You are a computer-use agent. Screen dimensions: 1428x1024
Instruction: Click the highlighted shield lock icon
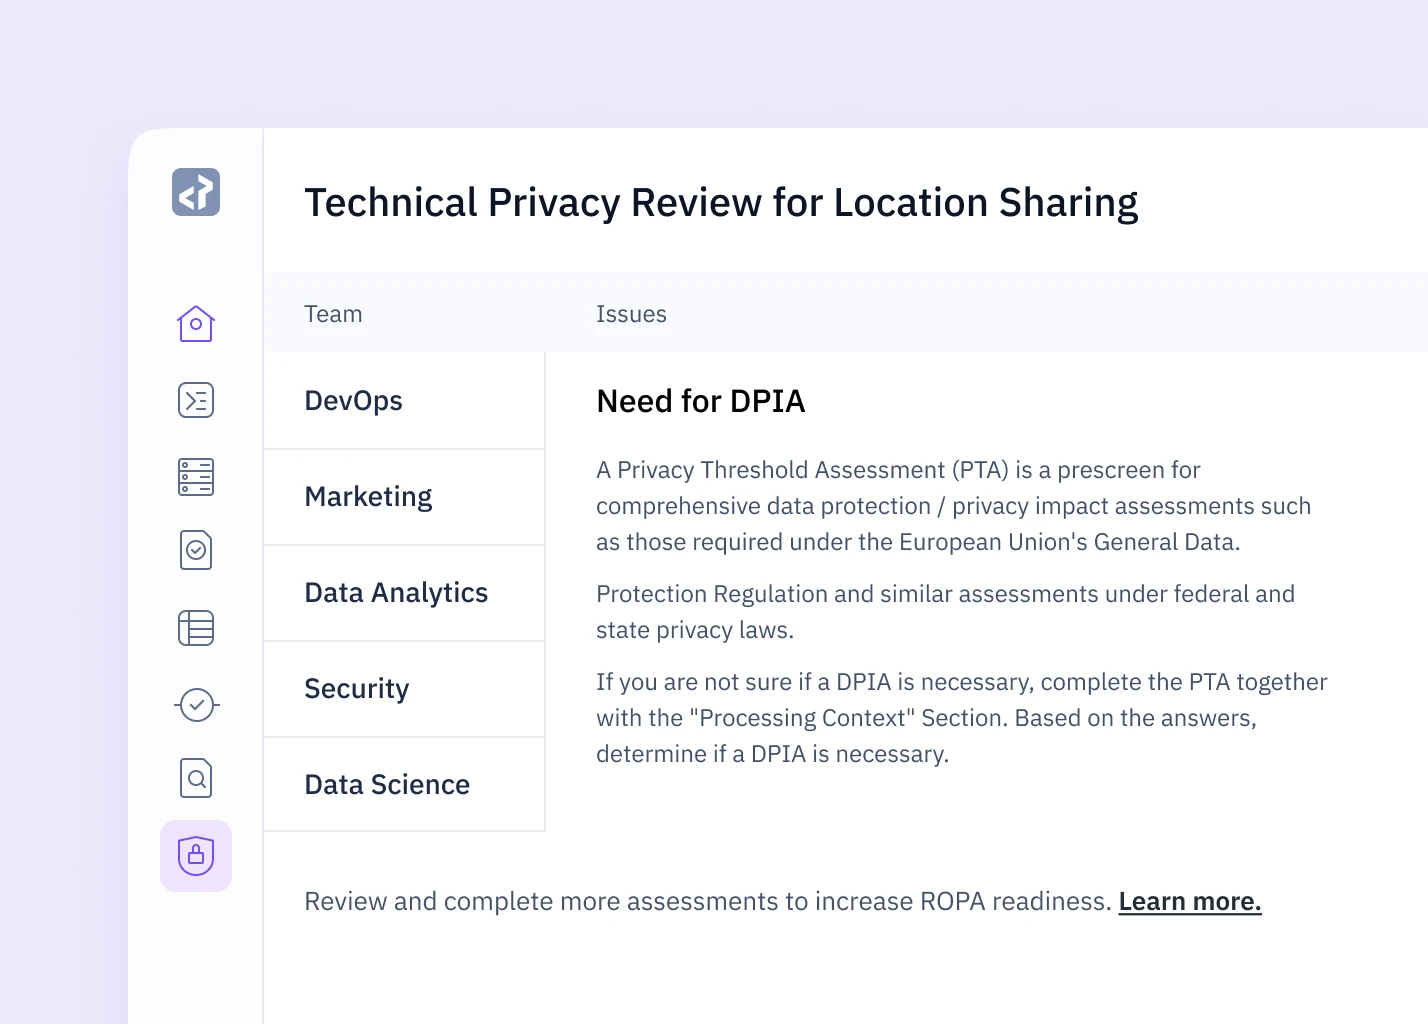click(x=196, y=856)
